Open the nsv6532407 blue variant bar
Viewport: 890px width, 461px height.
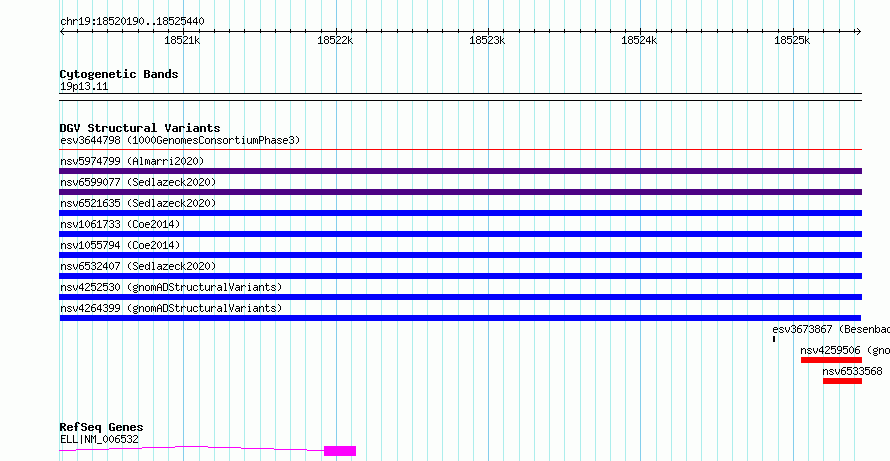click(460, 276)
